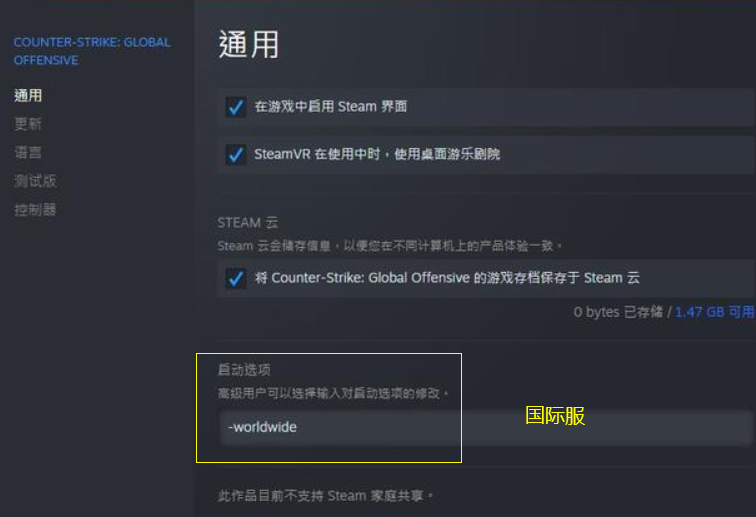
Task: Toggle the 在游戏中启用 Steam 界面 checkbox
Action: point(236,107)
